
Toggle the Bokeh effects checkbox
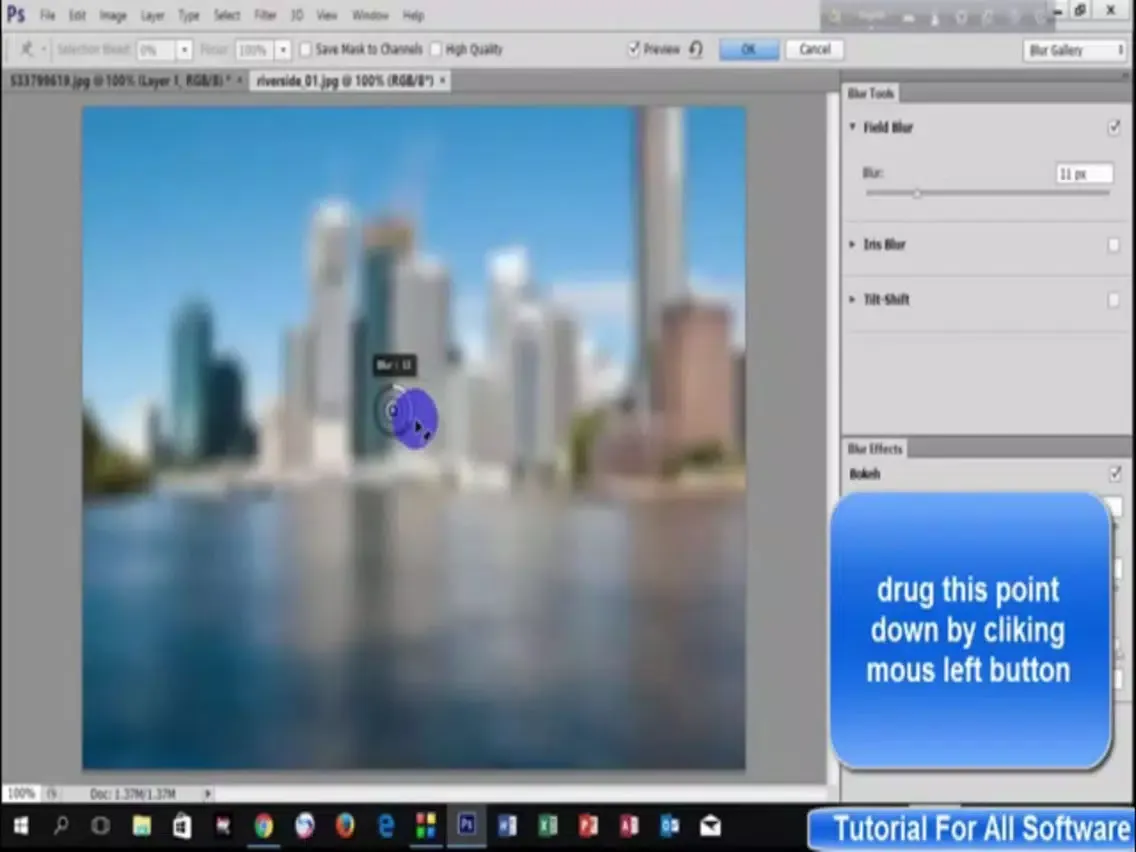tap(1115, 474)
